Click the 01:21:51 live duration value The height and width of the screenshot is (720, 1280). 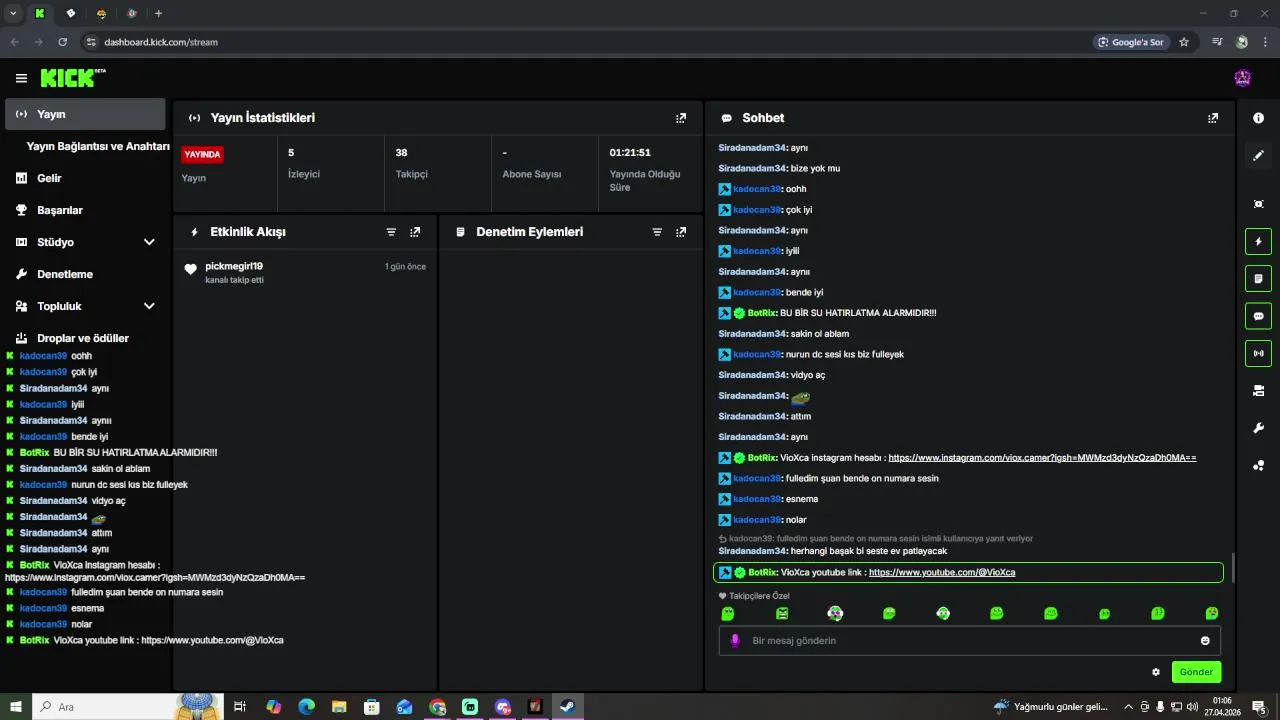click(630, 153)
